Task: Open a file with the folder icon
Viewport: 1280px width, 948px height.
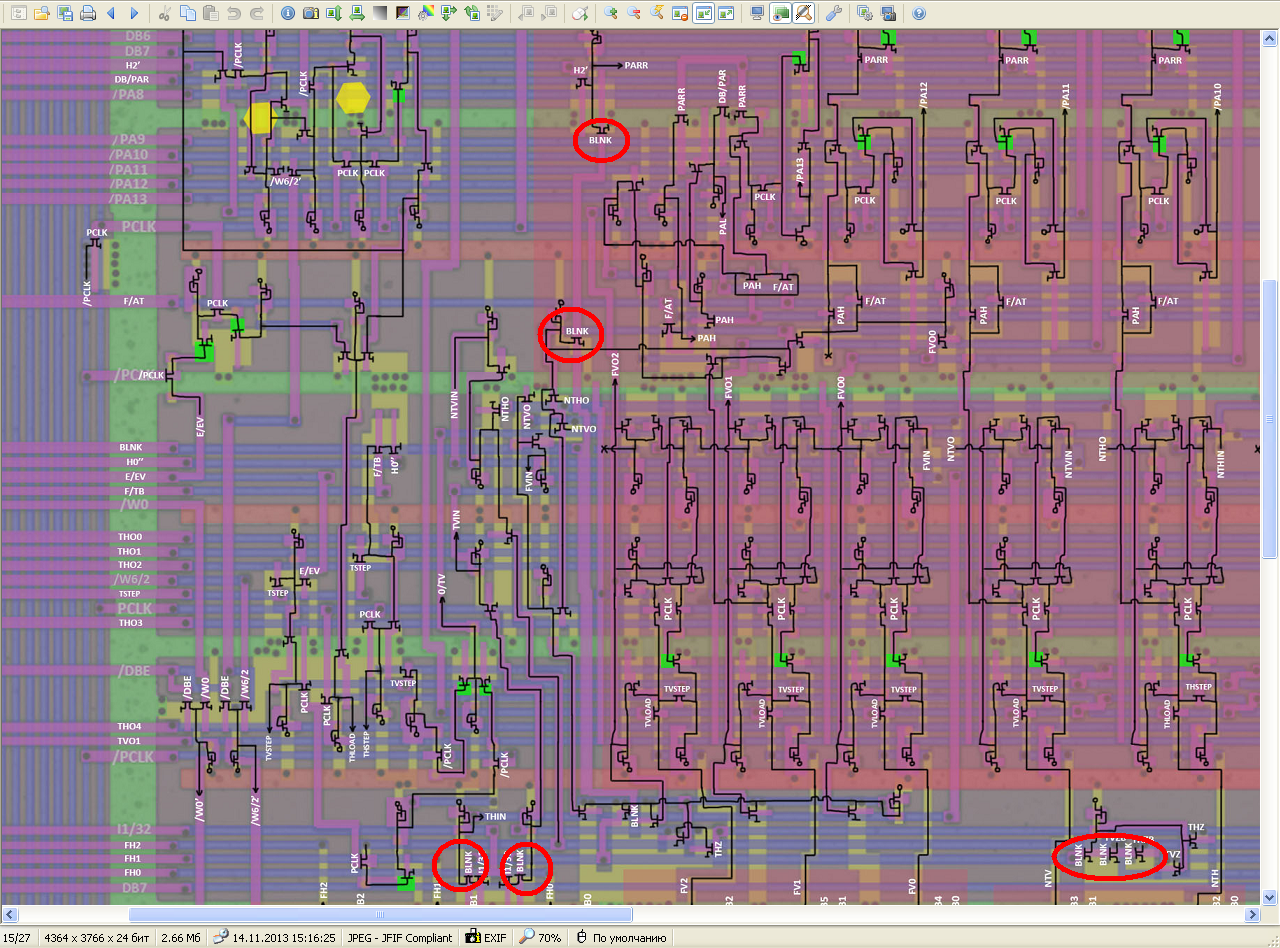Action: tap(41, 14)
